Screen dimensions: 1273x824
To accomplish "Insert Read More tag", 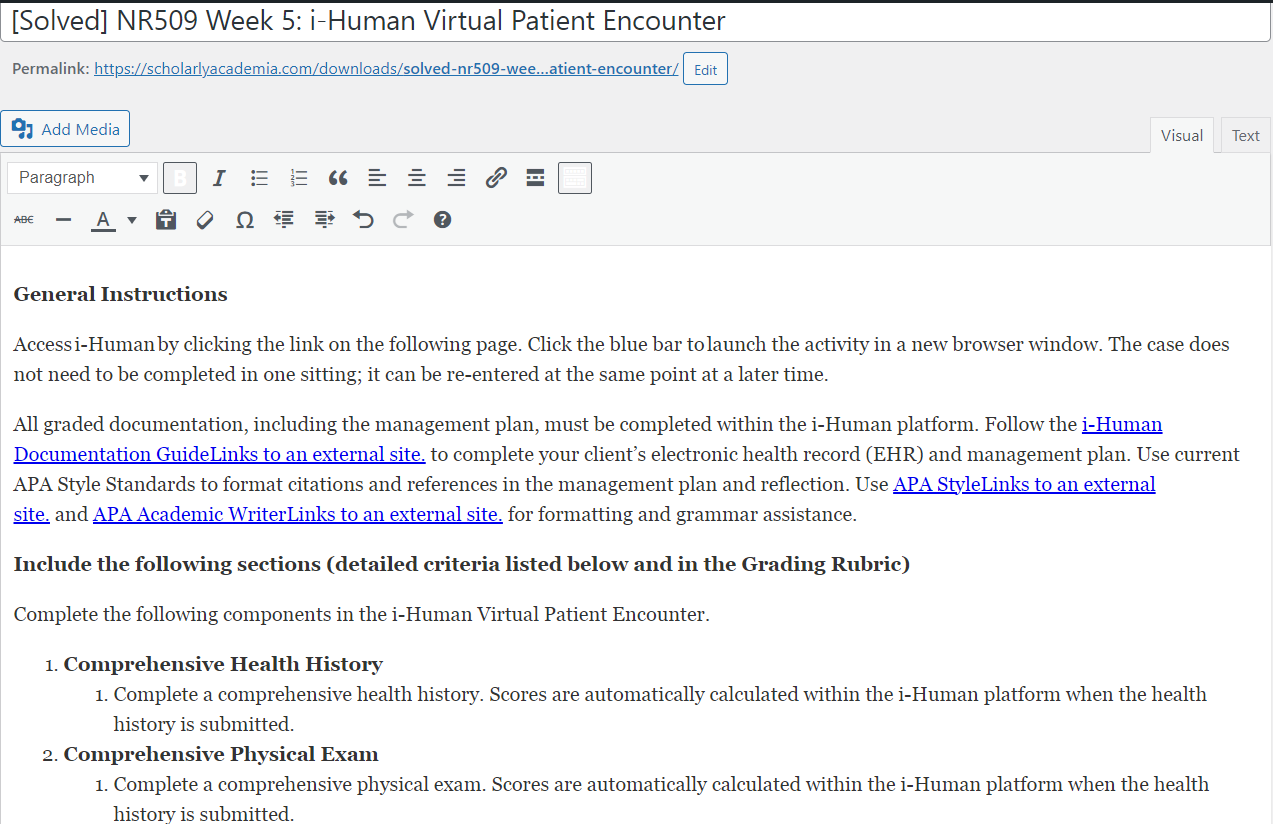I will pos(535,178).
